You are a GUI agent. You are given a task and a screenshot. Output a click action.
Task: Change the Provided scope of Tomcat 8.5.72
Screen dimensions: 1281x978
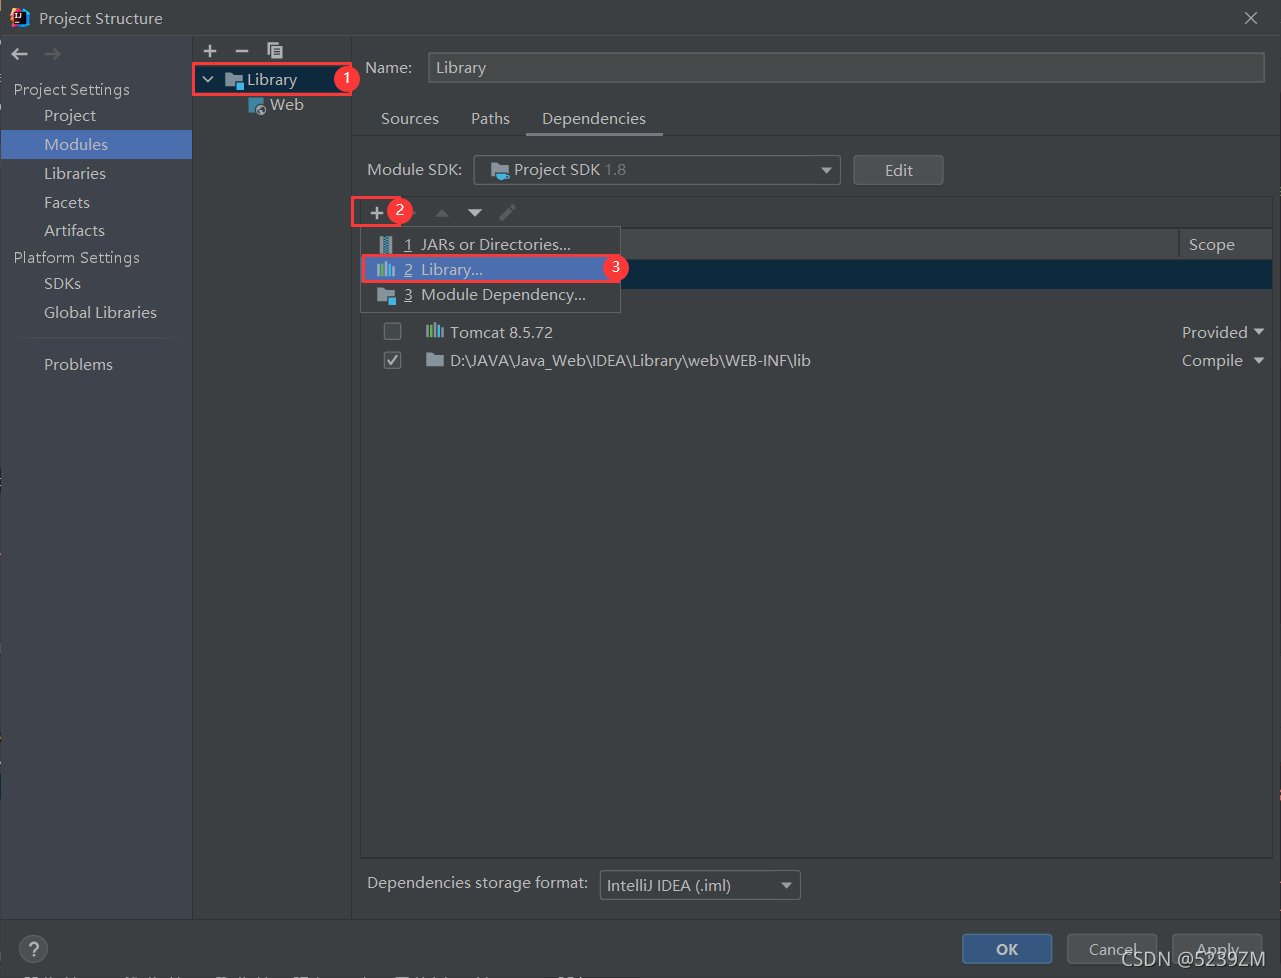(x=1222, y=332)
